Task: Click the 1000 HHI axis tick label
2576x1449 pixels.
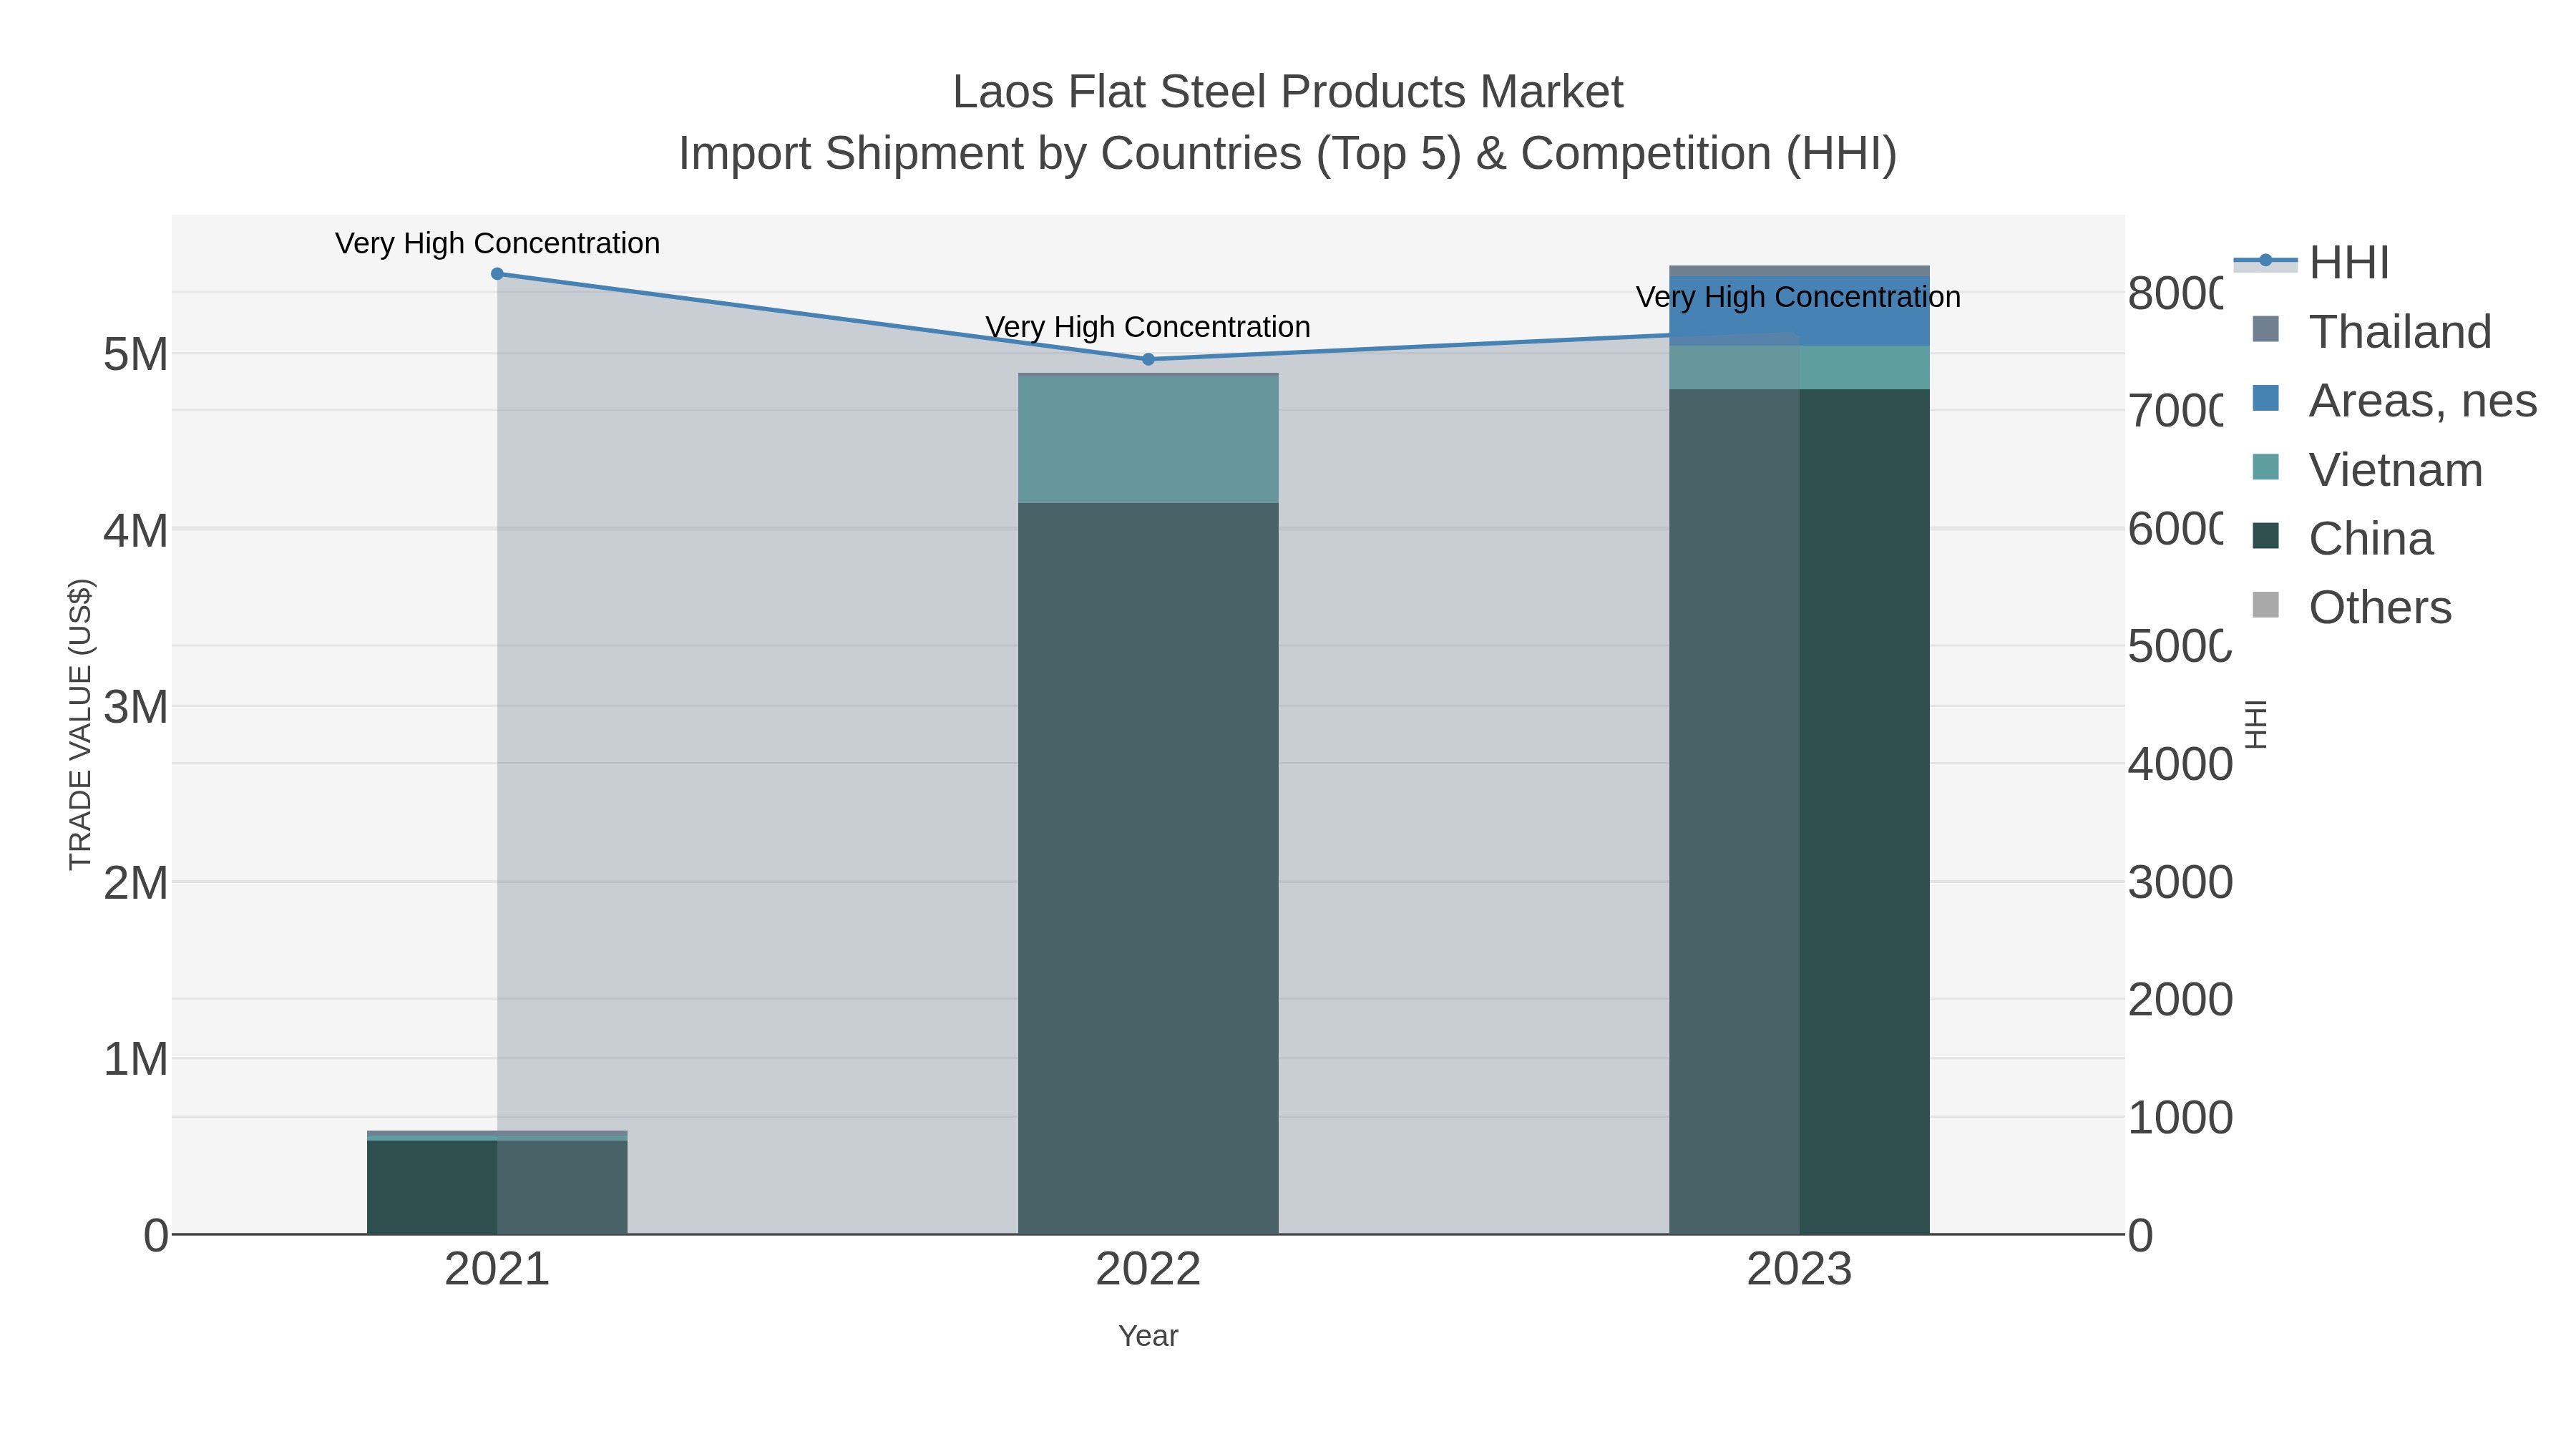Action: click(x=2180, y=1118)
